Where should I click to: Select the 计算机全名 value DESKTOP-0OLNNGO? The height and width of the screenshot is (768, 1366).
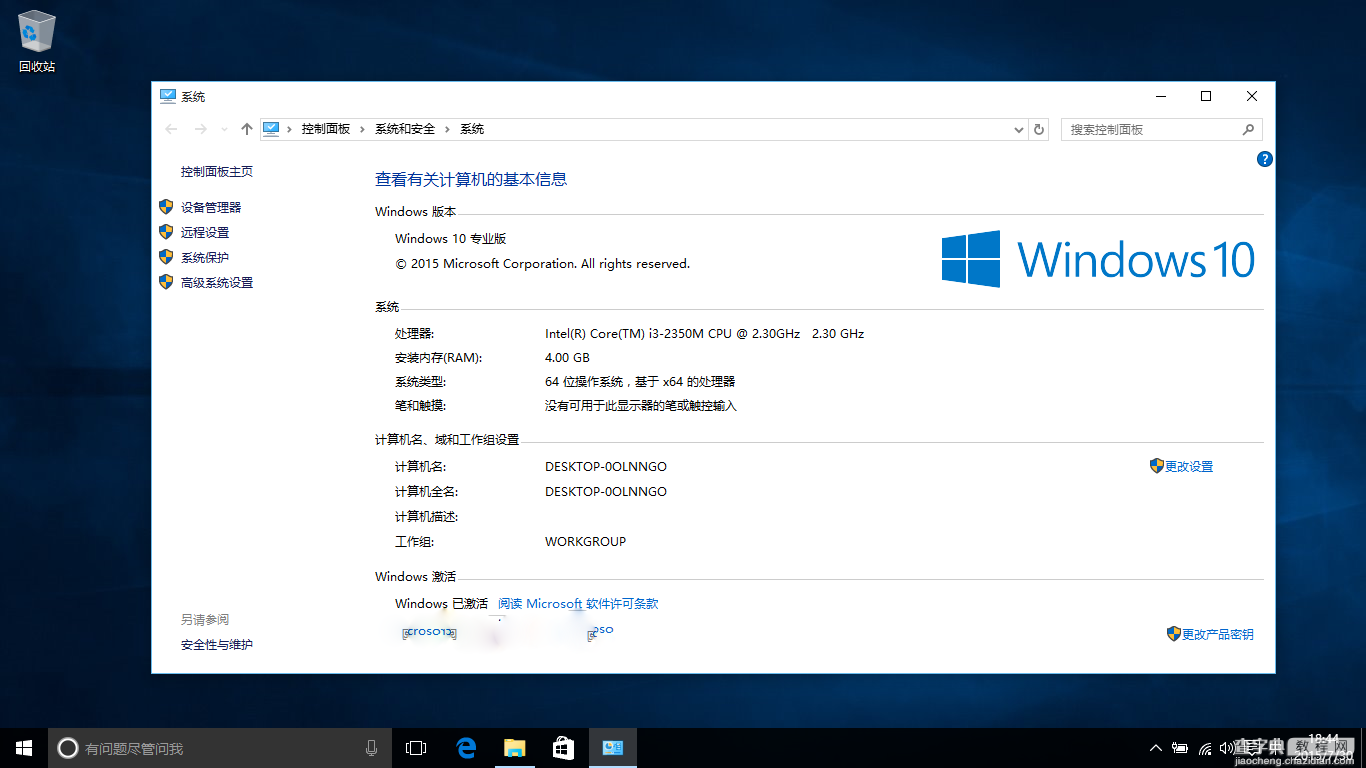[606, 492]
